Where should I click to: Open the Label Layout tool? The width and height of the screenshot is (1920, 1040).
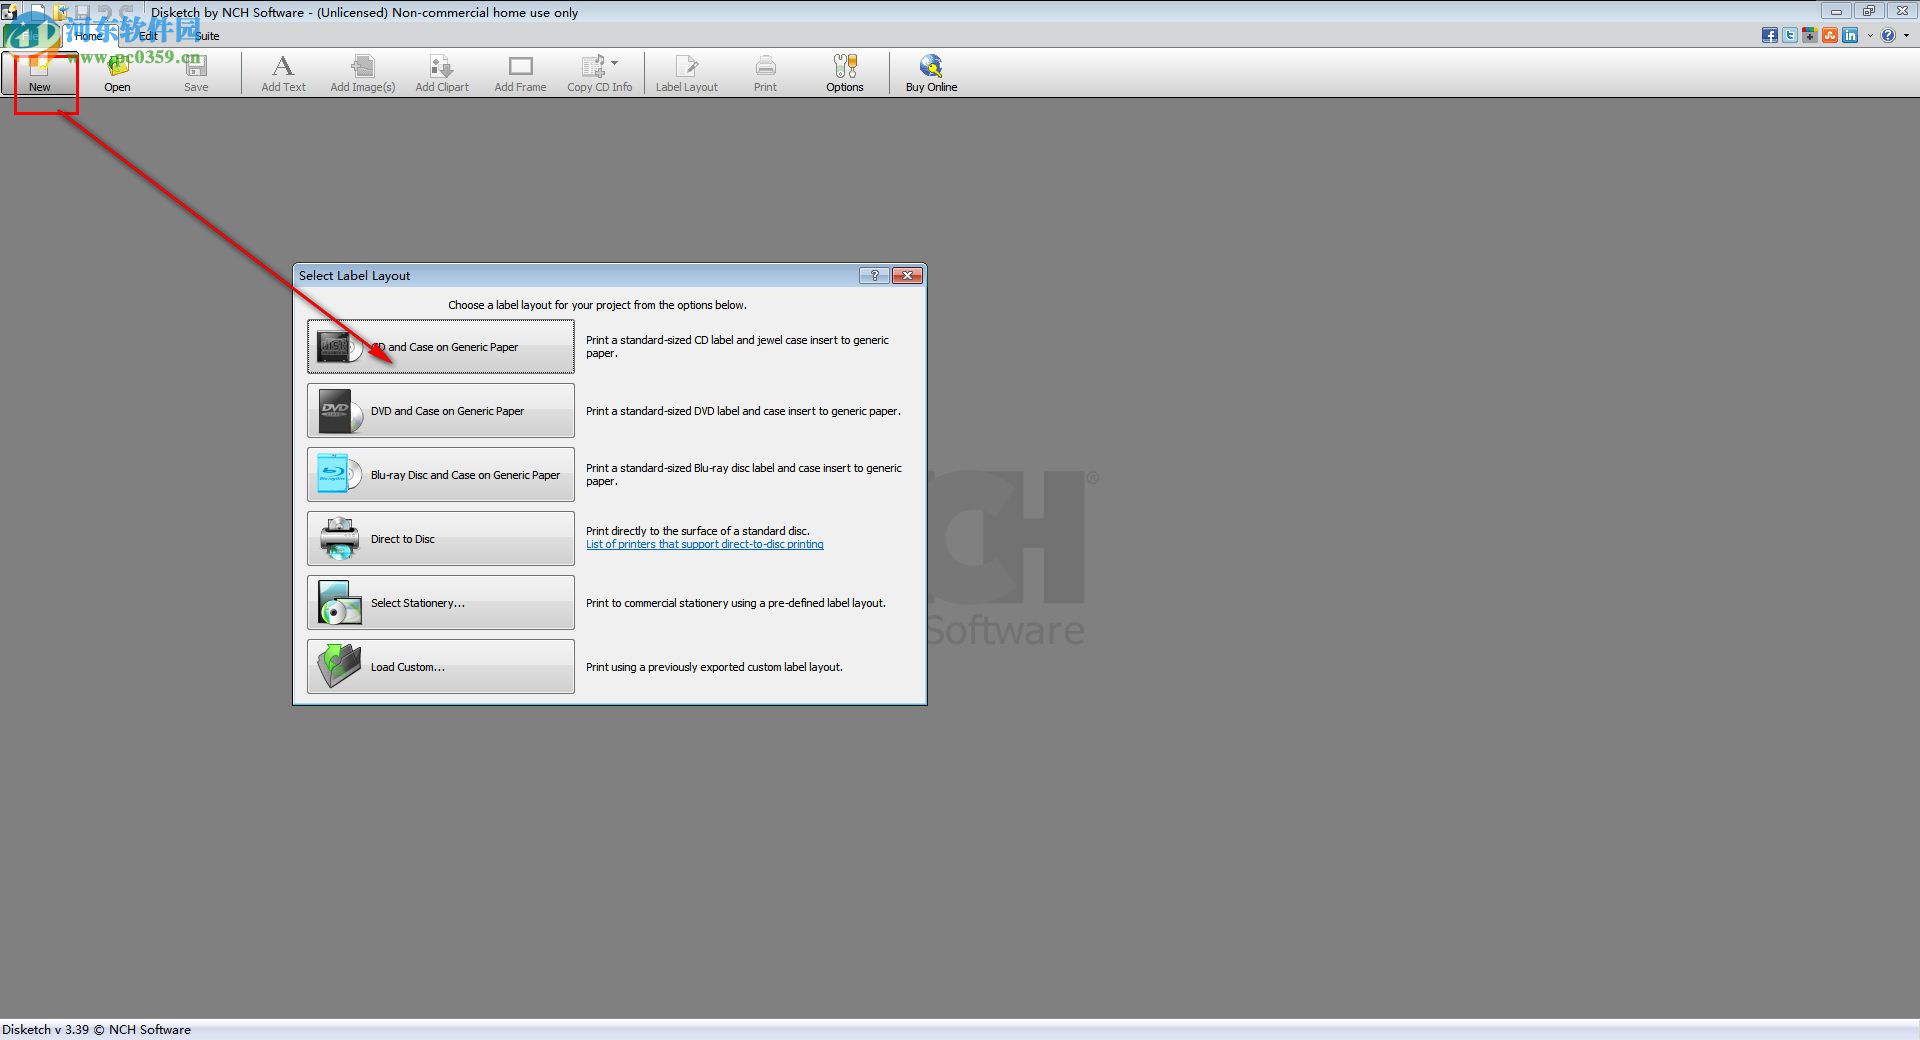click(x=686, y=73)
